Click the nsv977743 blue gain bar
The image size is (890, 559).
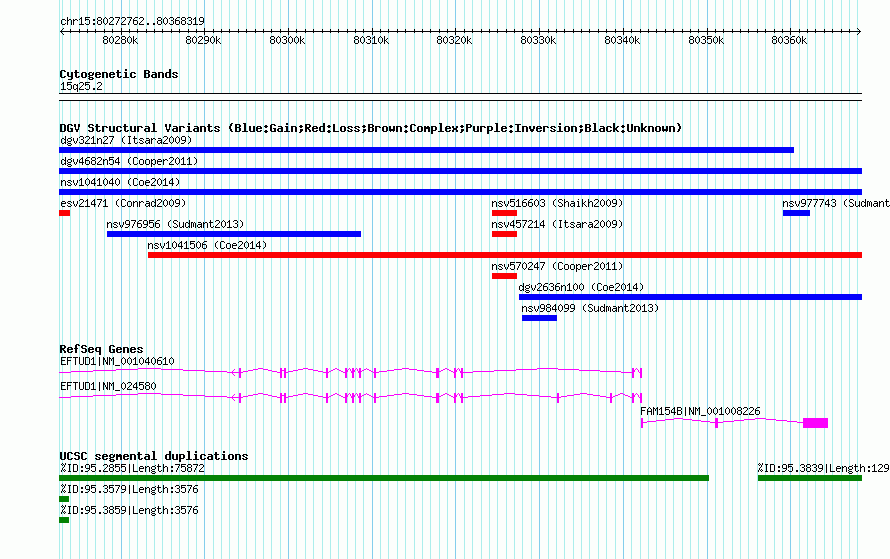point(796,213)
